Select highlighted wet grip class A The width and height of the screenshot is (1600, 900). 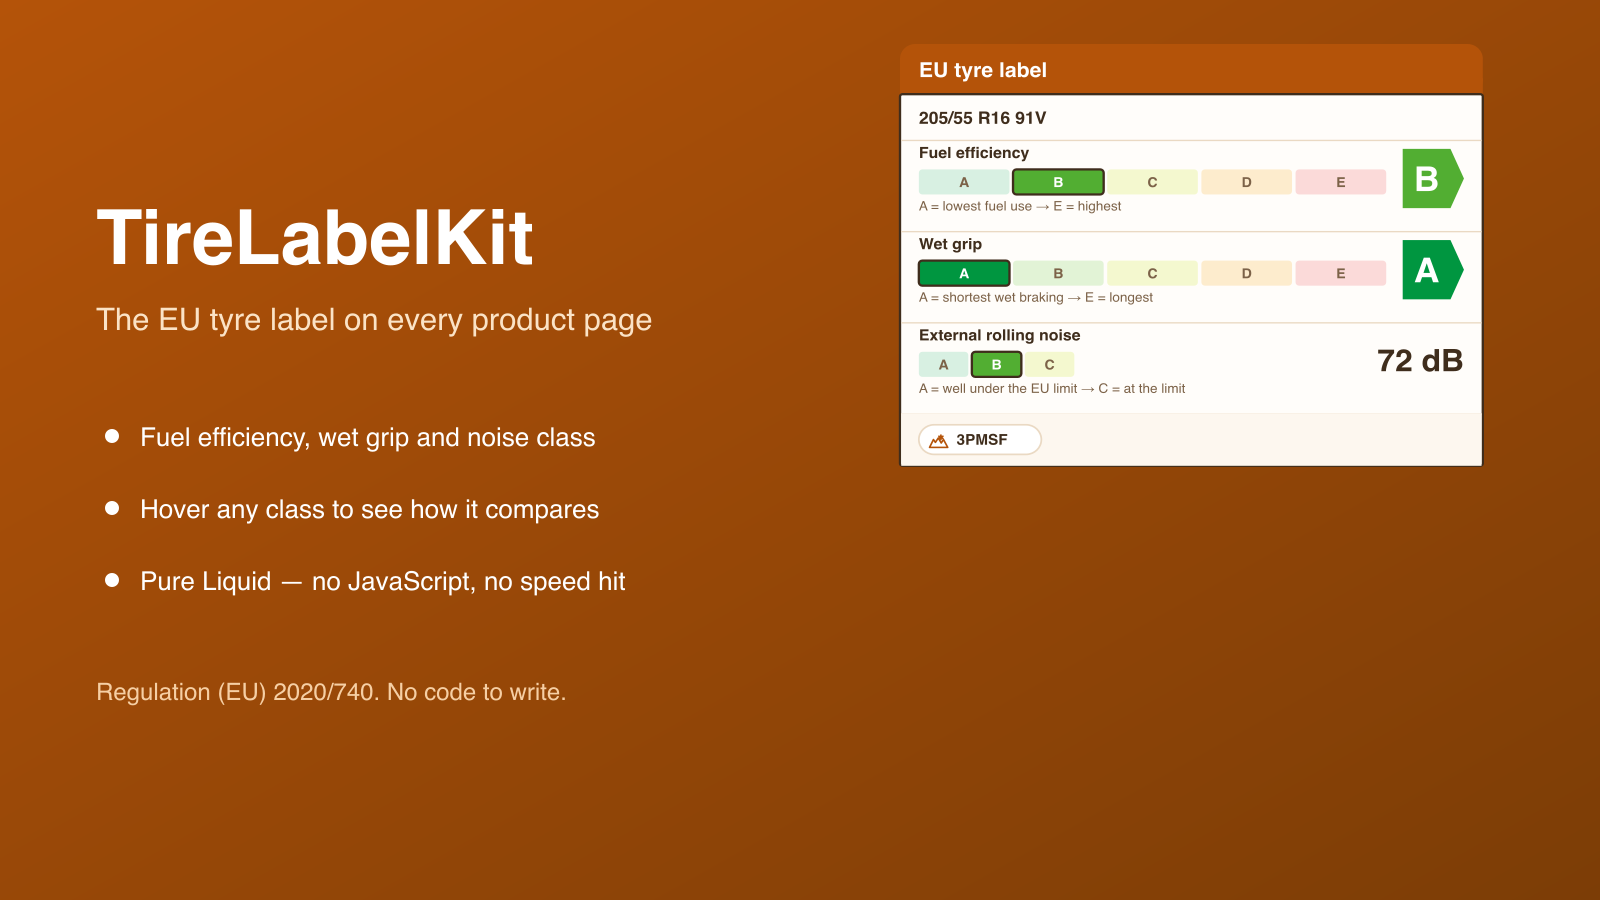coord(964,273)
